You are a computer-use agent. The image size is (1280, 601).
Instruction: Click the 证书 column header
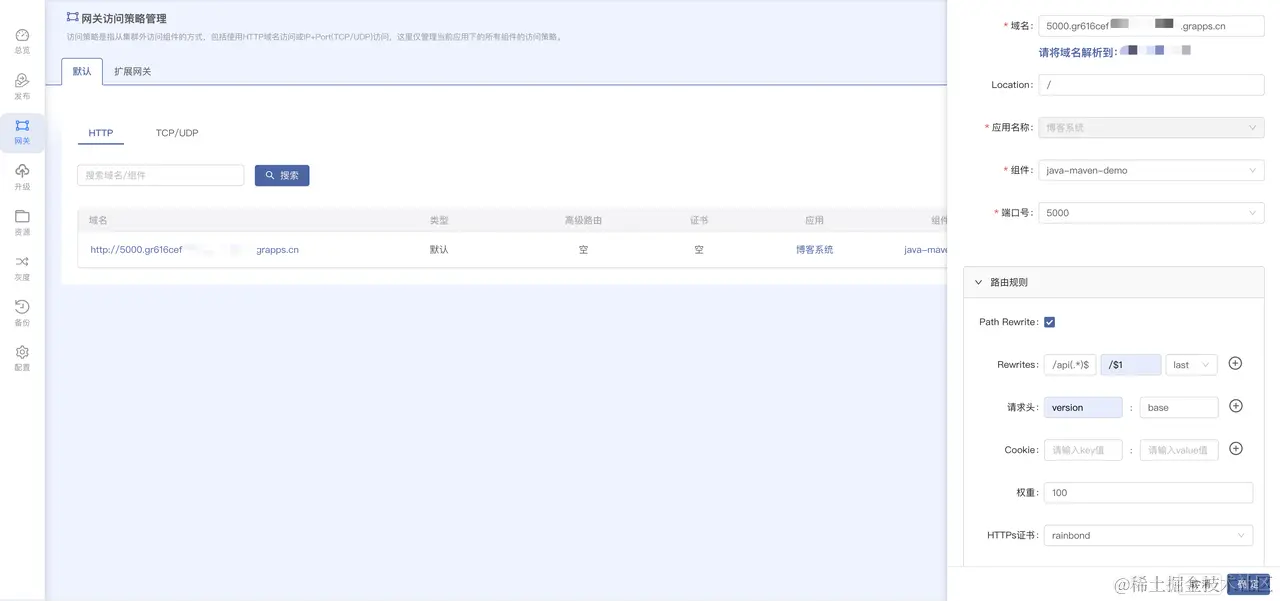[x=699, y=220]
